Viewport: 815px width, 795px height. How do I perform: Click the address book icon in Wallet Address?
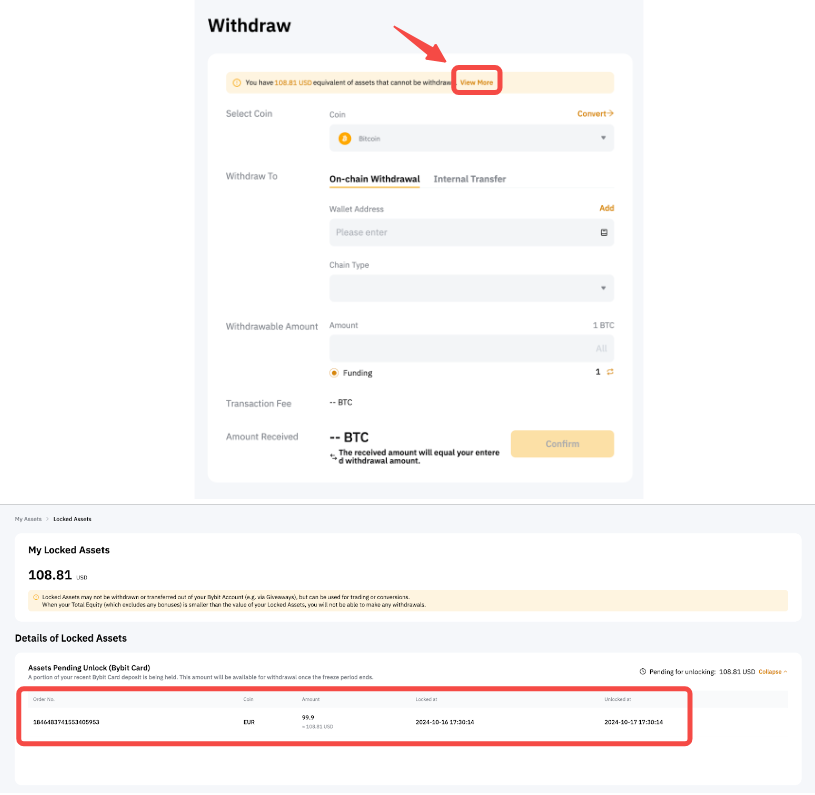click(x=603, y=232)
